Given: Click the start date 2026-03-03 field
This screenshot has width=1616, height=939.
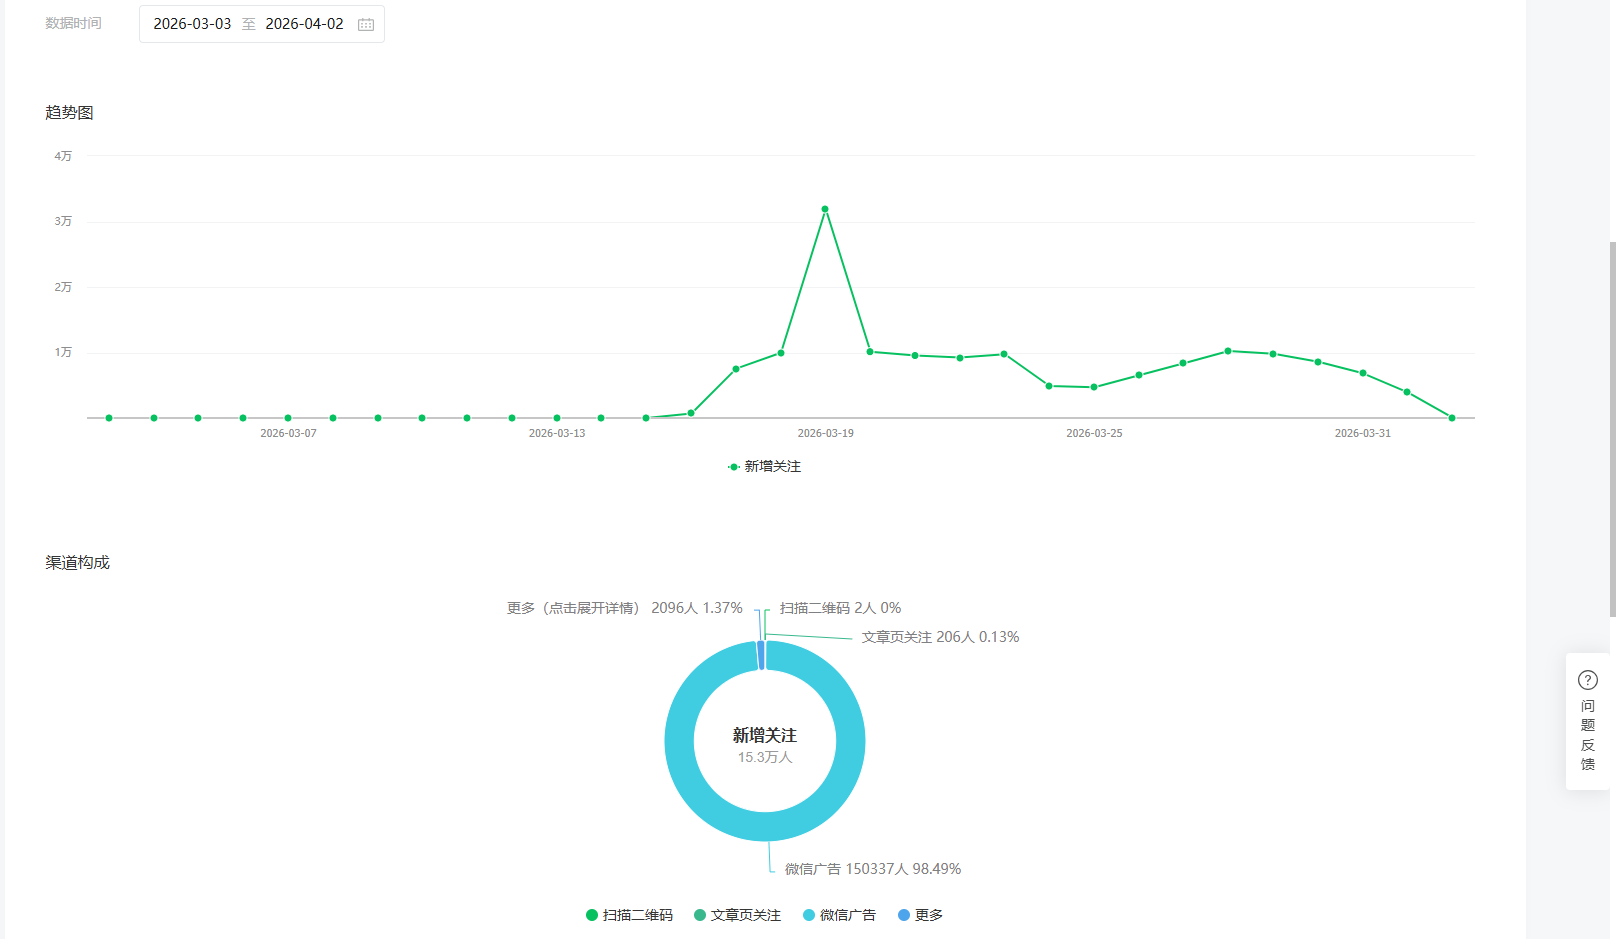Looking at the screenshot, I should pyautogui.click(x=192, y=24).
